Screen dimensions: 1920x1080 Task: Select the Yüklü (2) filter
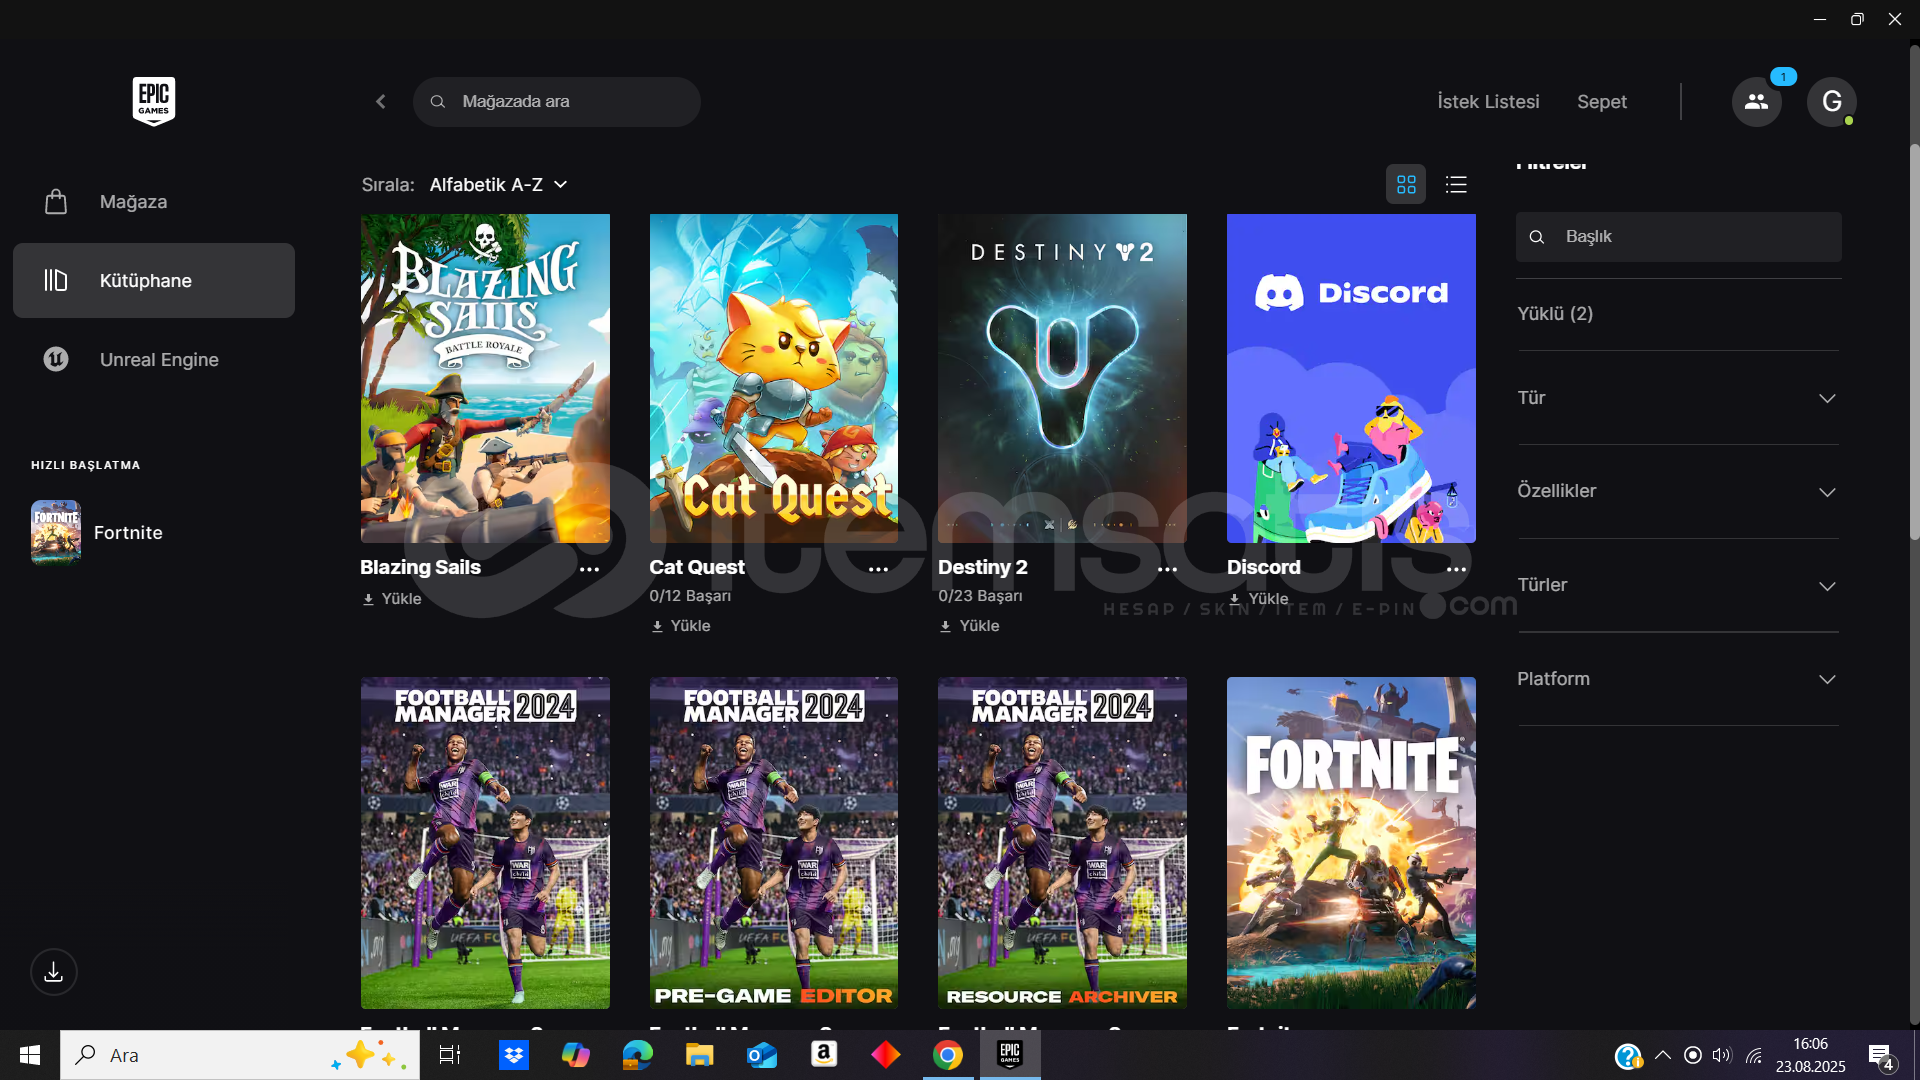pos(1555,314)
